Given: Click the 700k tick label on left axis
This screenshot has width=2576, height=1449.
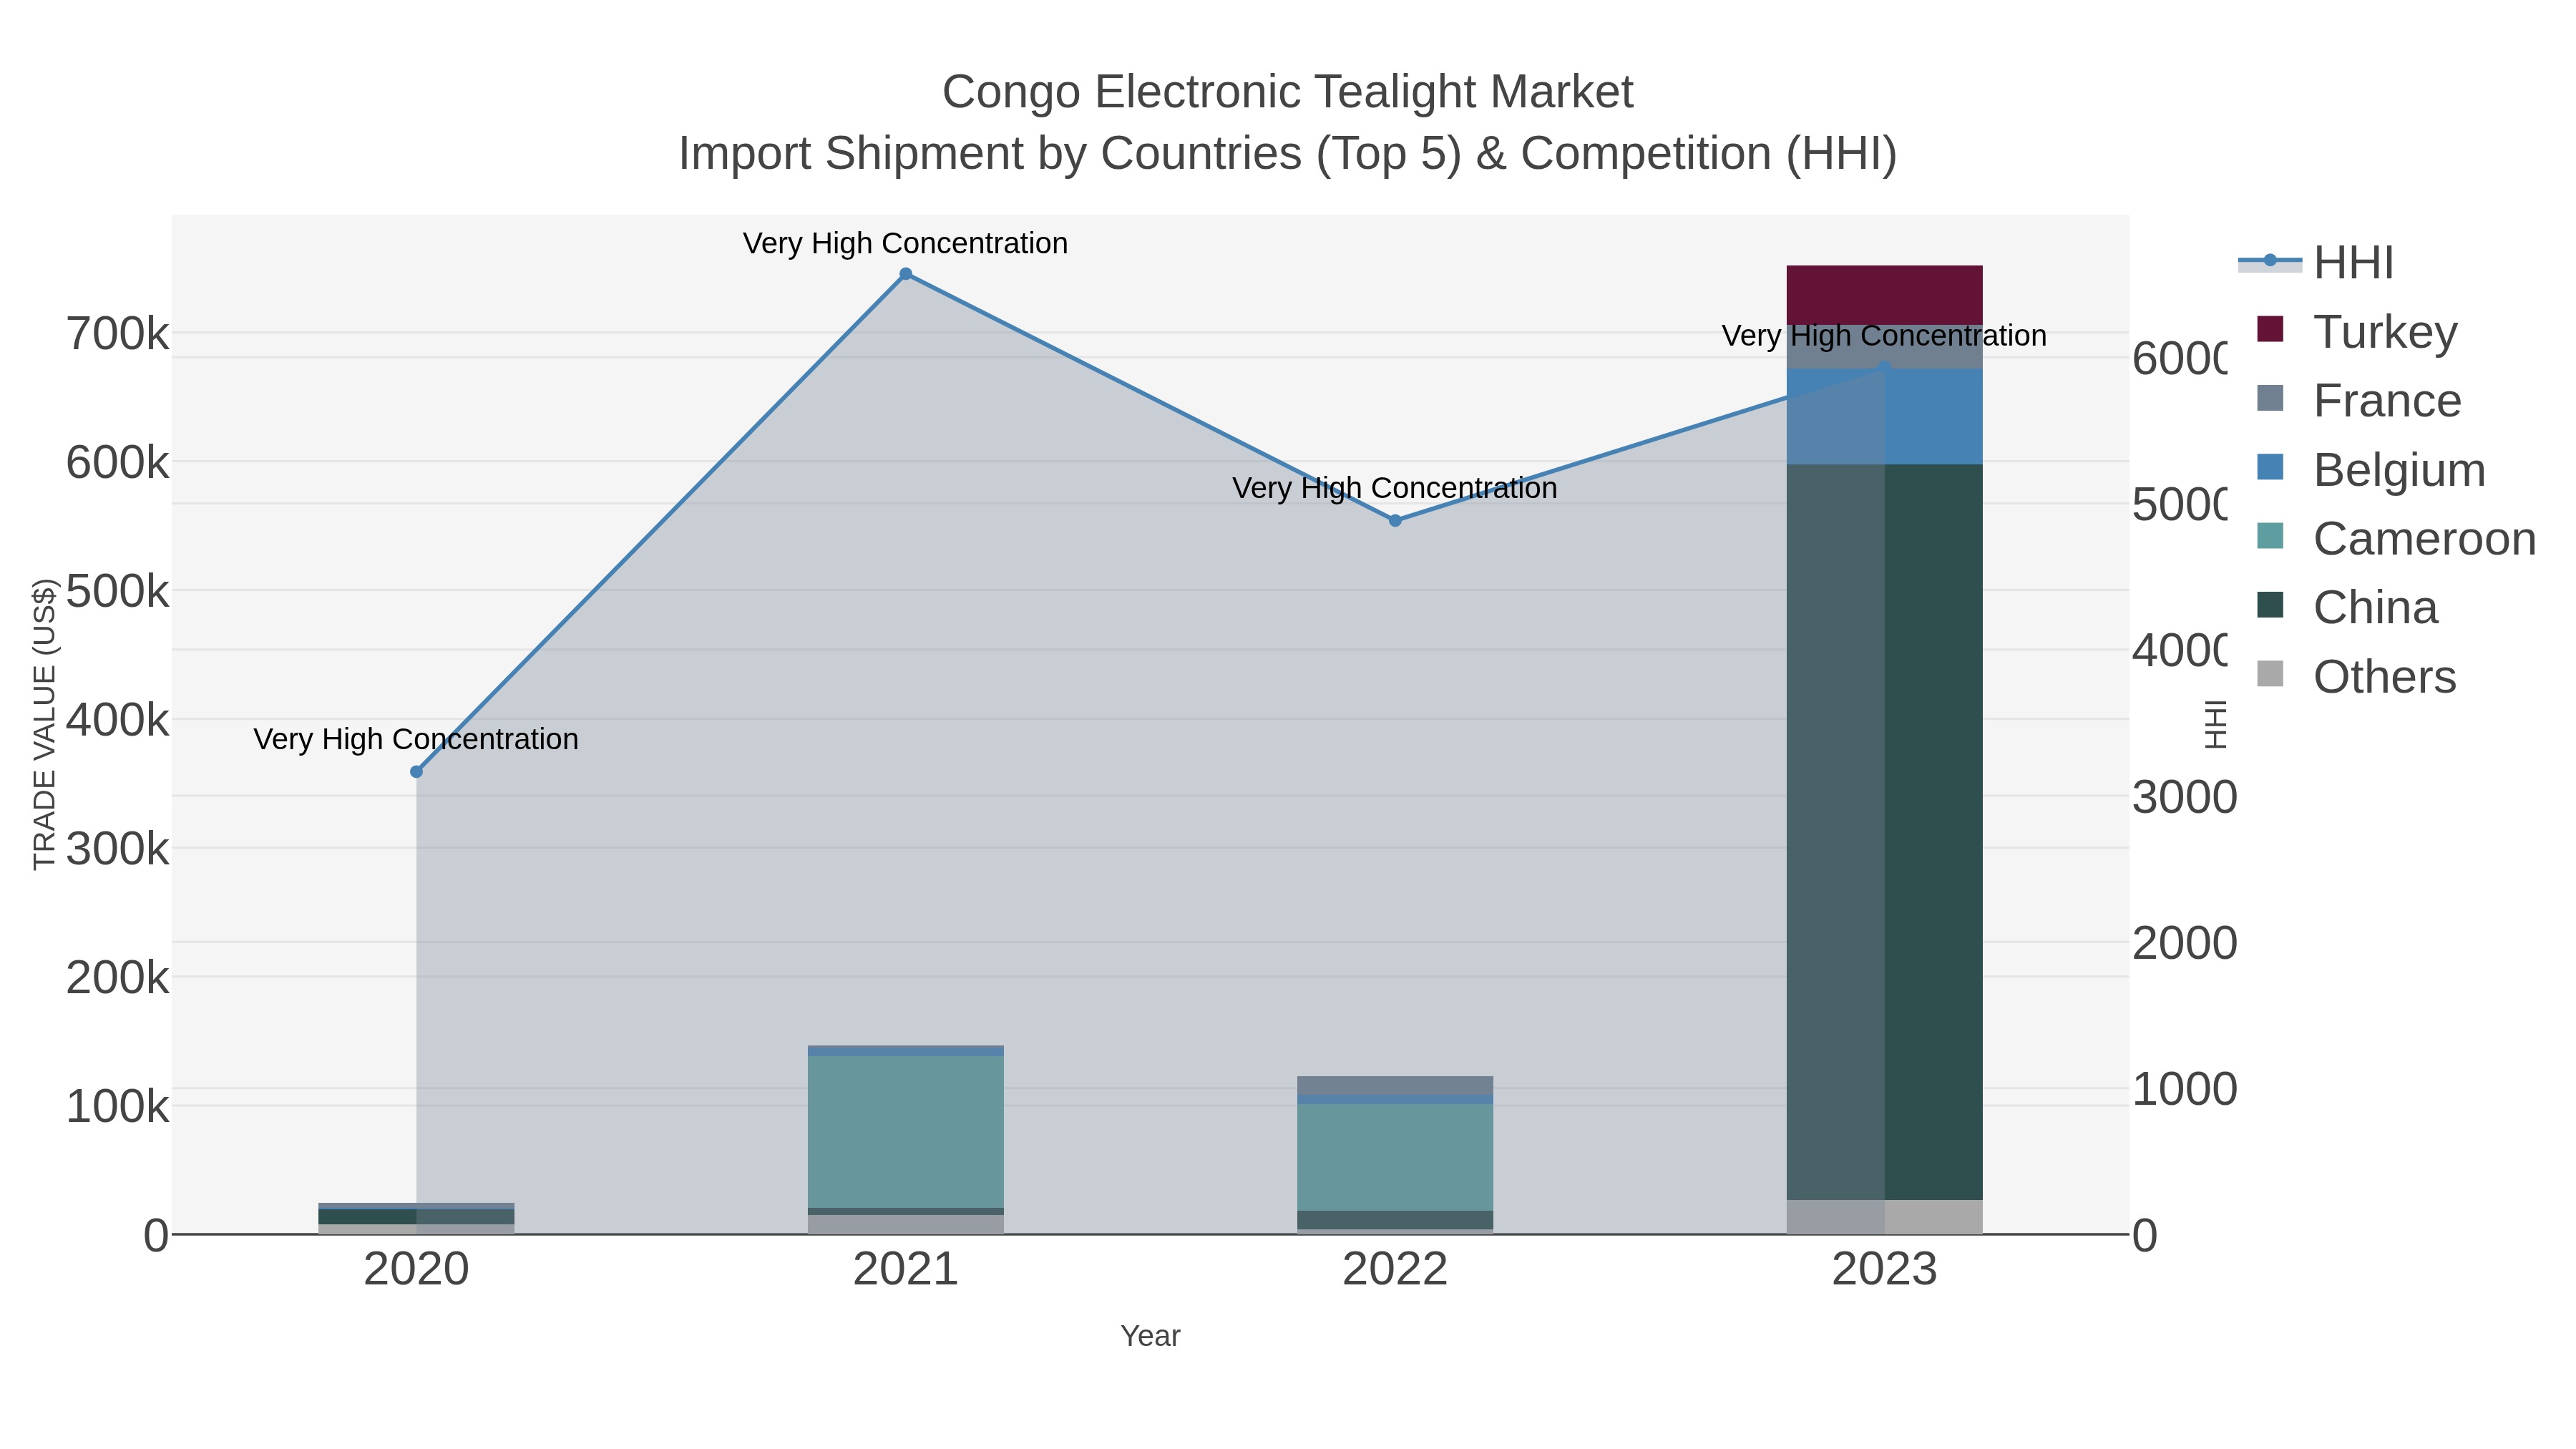Looking at the screenshot, I should pyautogui.click(x=118, y=334).
